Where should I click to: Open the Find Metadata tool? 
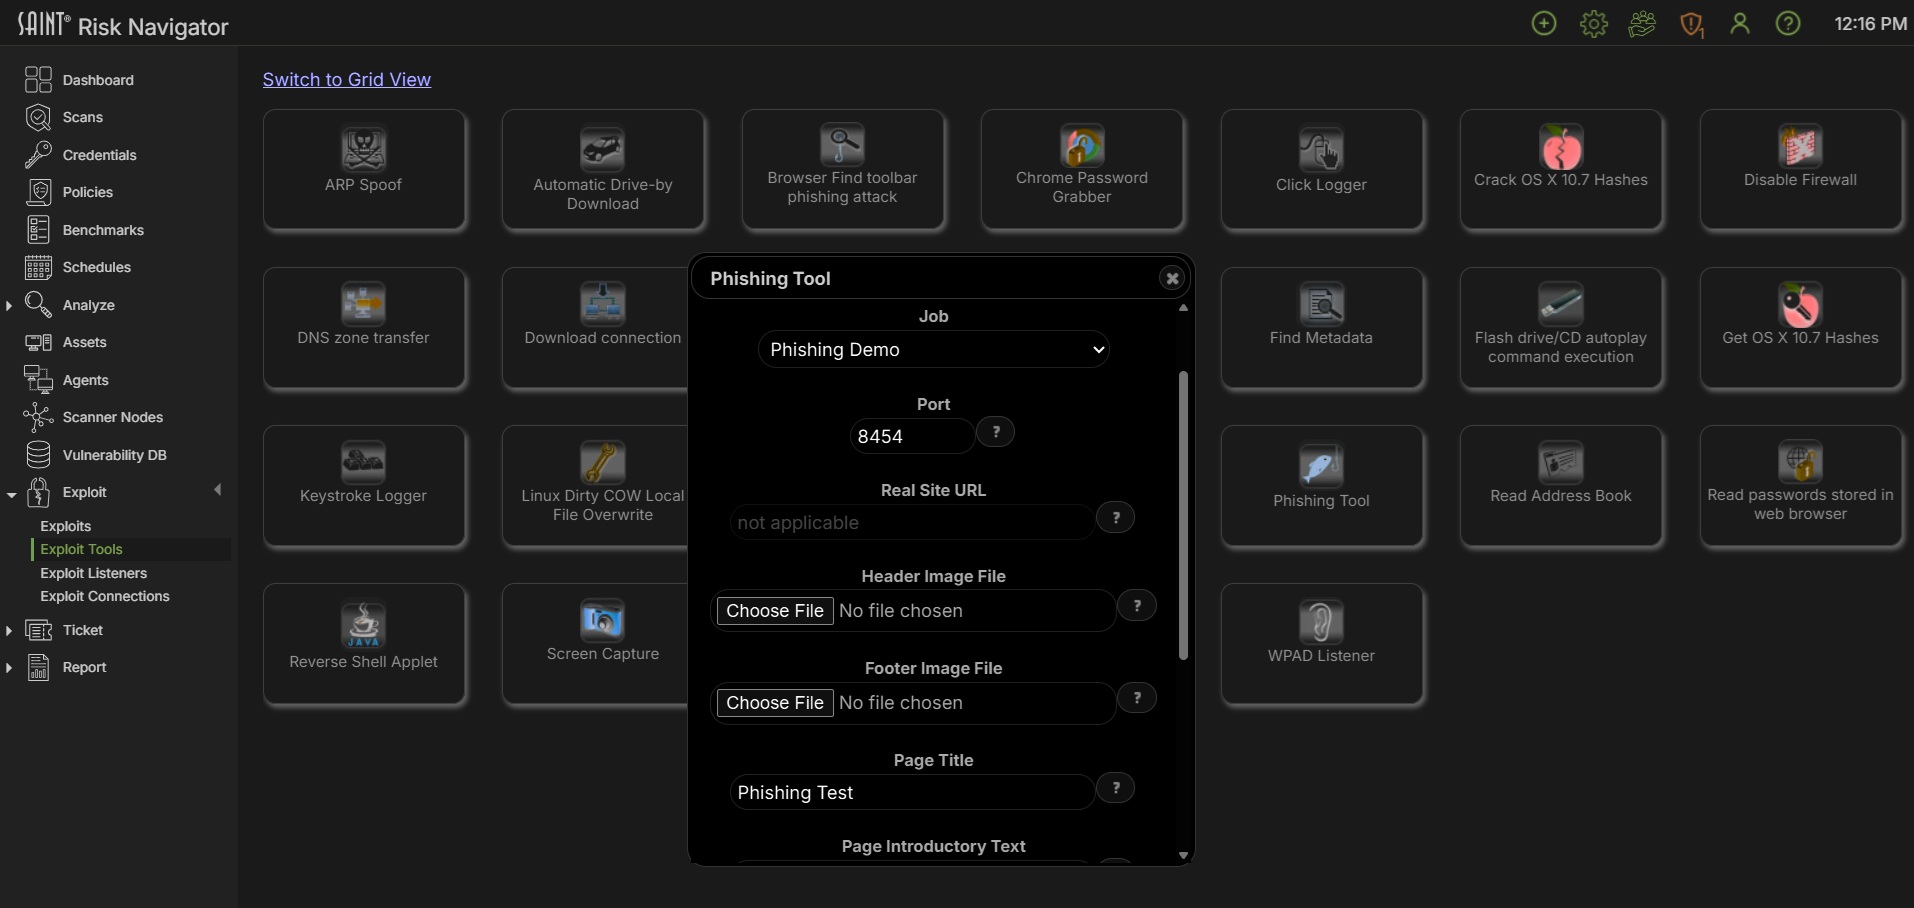1322,327
